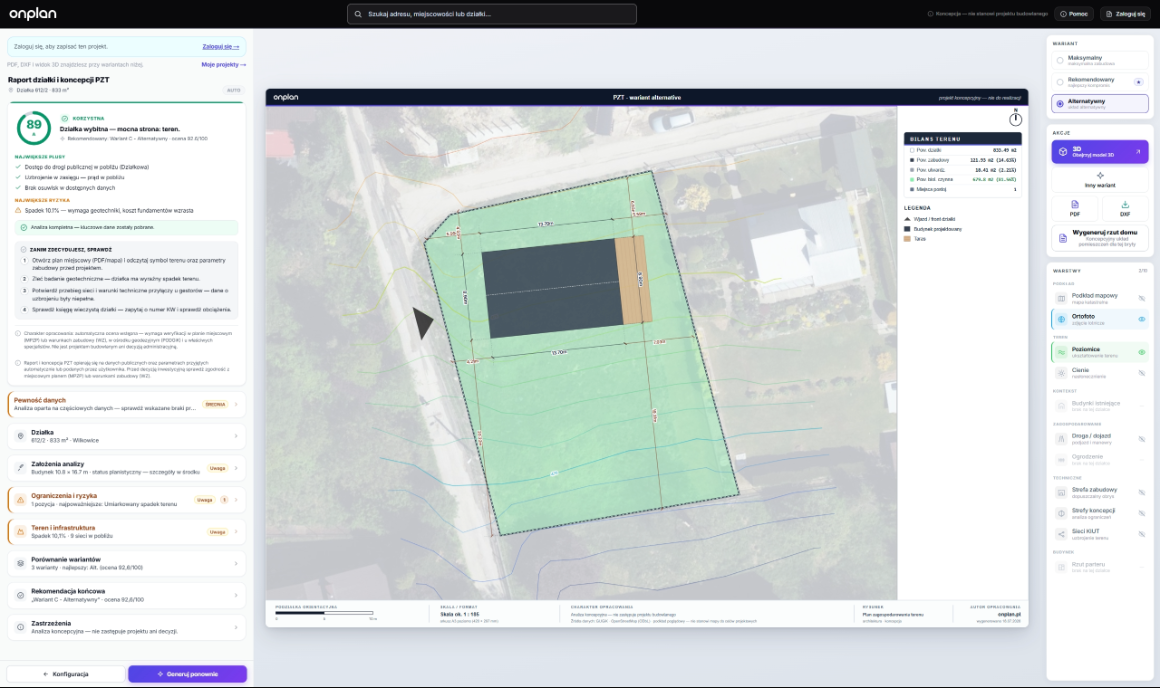Open the 3D model view button
1160x688 pixels.
tap(1099, 152)
